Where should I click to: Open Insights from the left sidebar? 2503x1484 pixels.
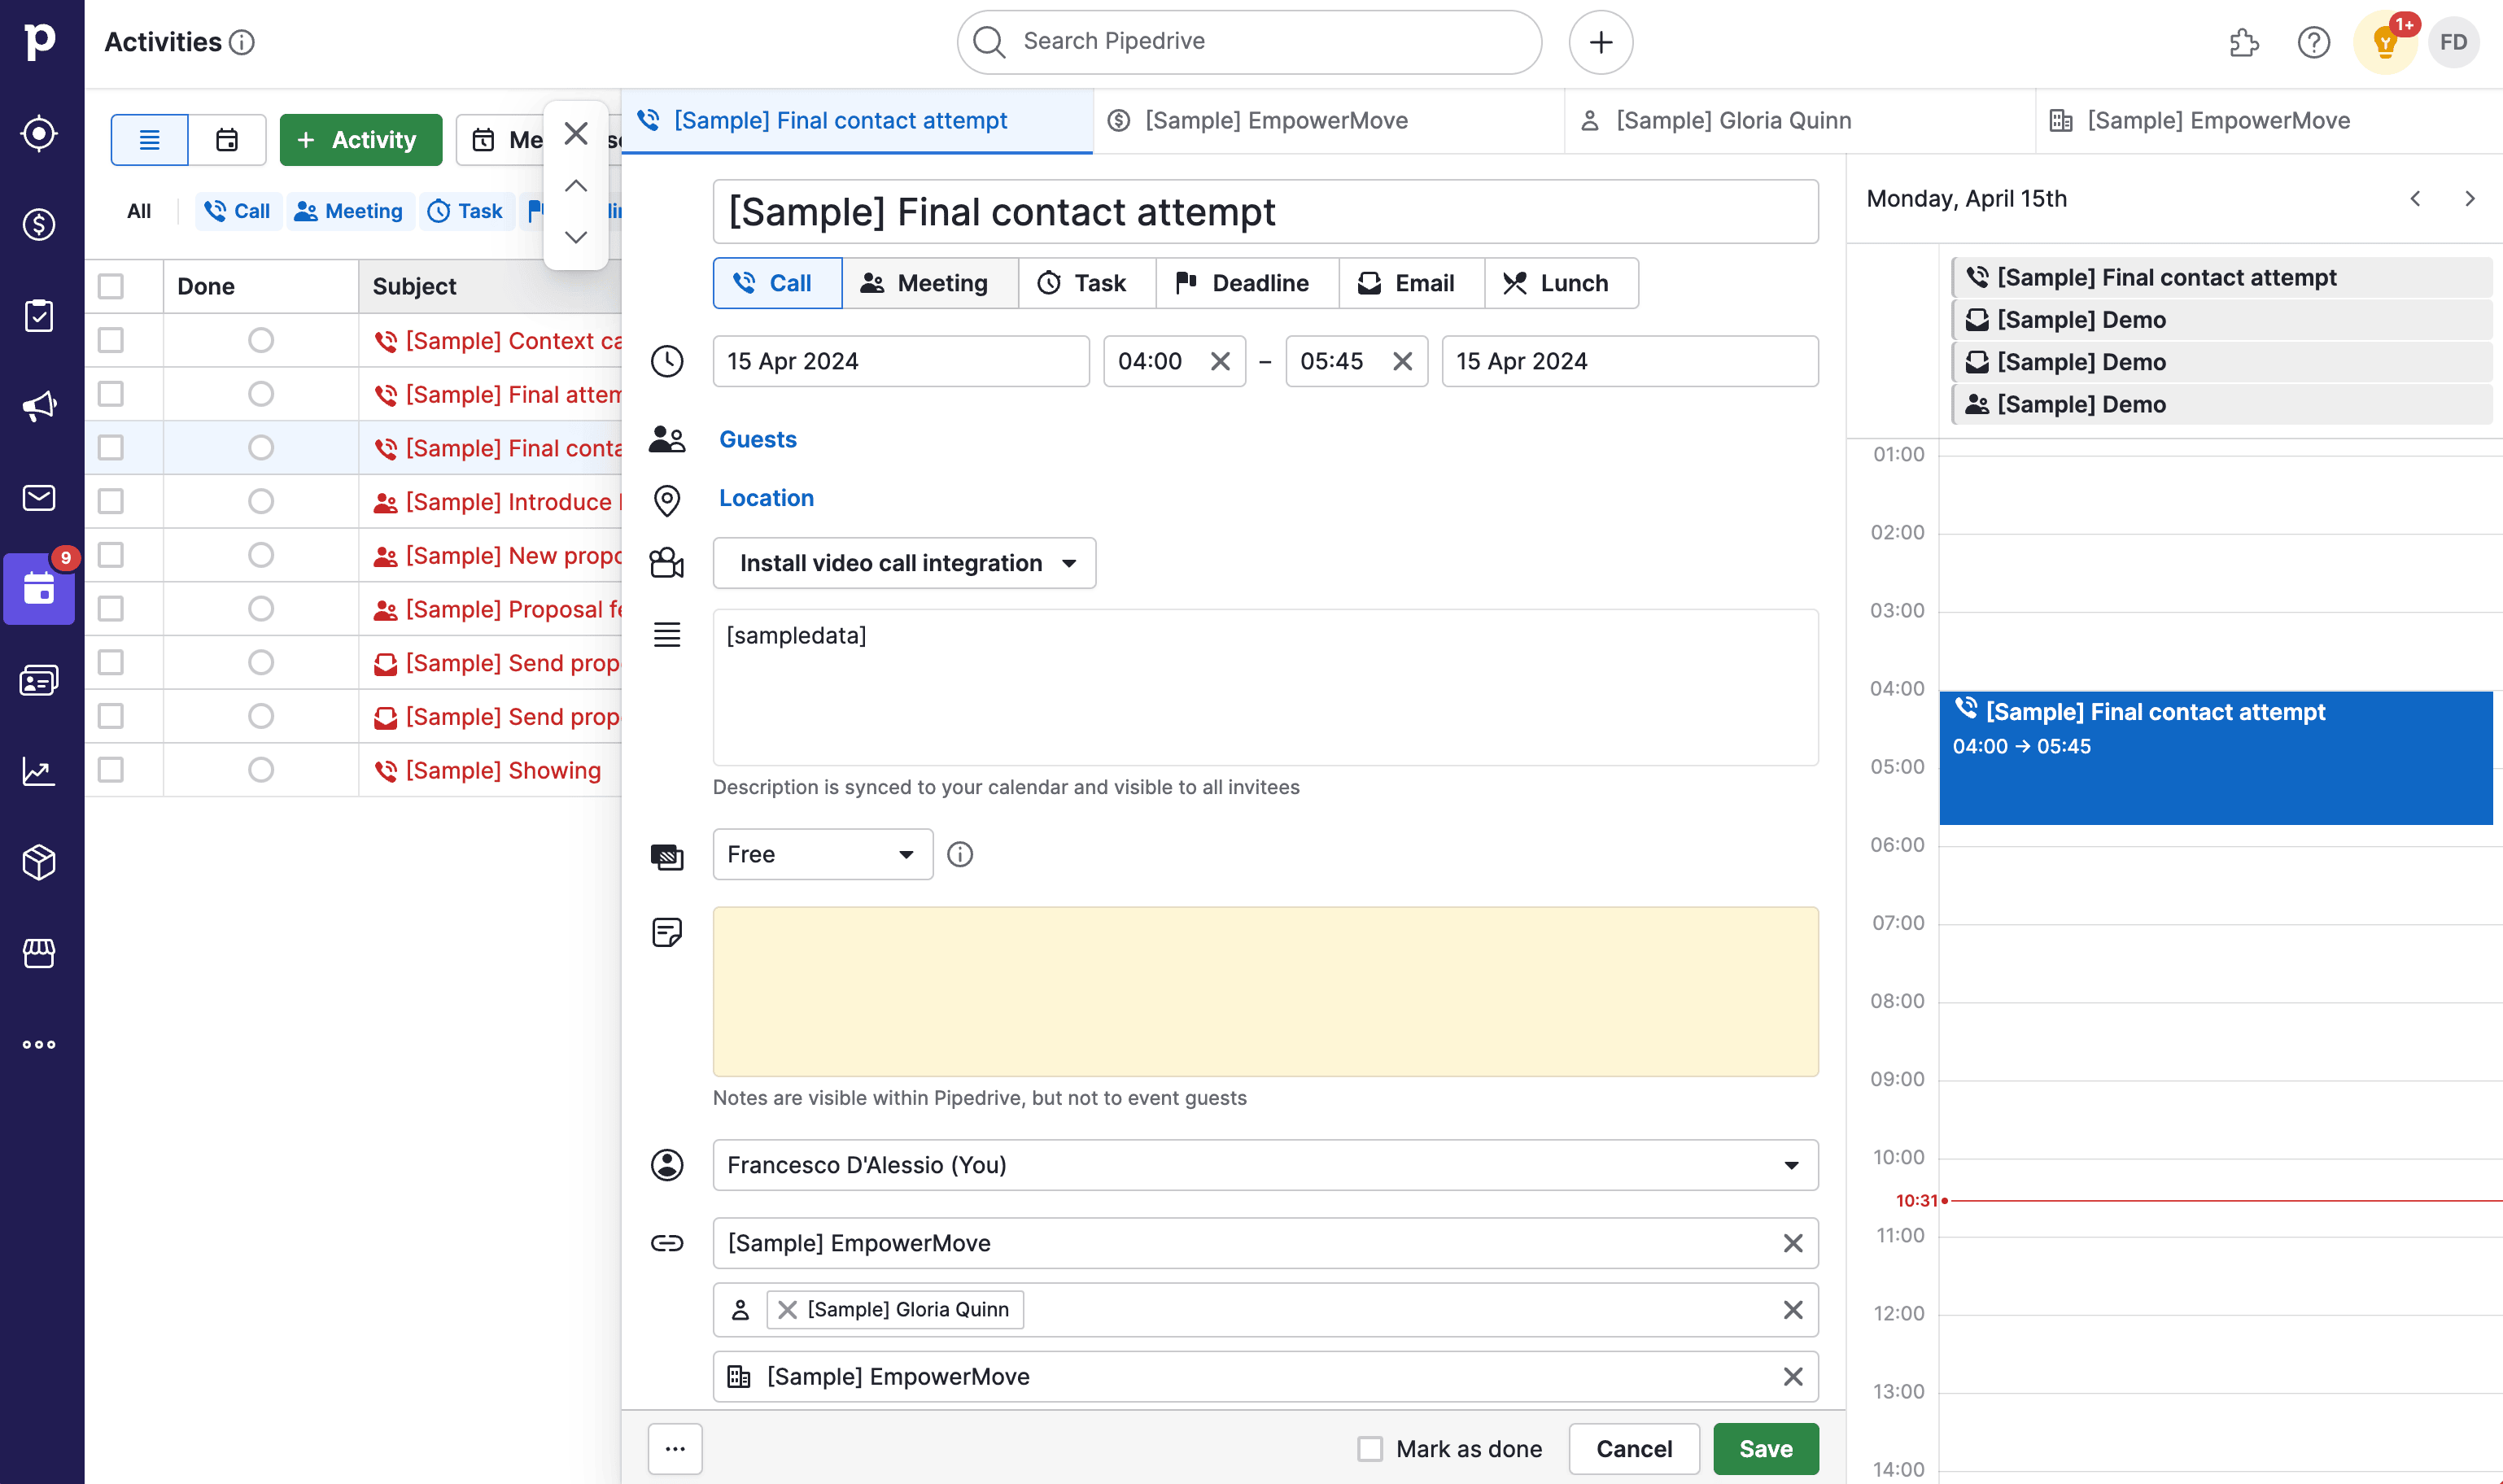pyautogui.click(x=38, y=770)
